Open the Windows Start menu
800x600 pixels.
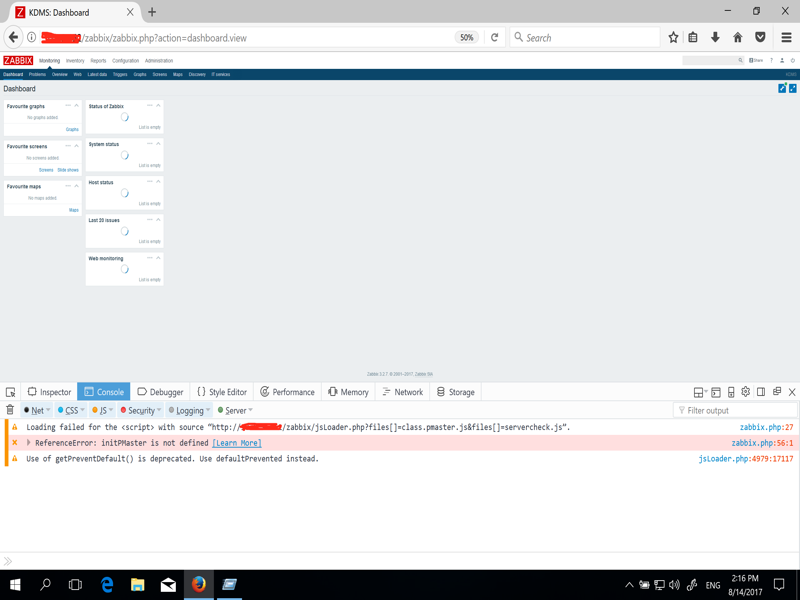15,585
